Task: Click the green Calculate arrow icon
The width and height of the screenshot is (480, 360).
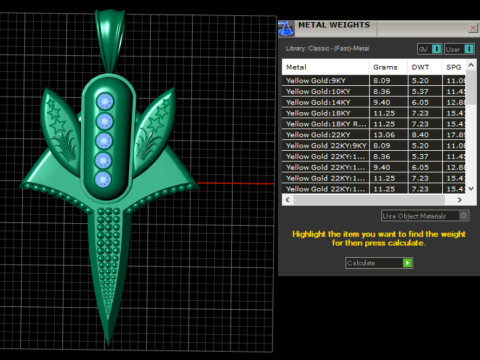Action: 407,263
